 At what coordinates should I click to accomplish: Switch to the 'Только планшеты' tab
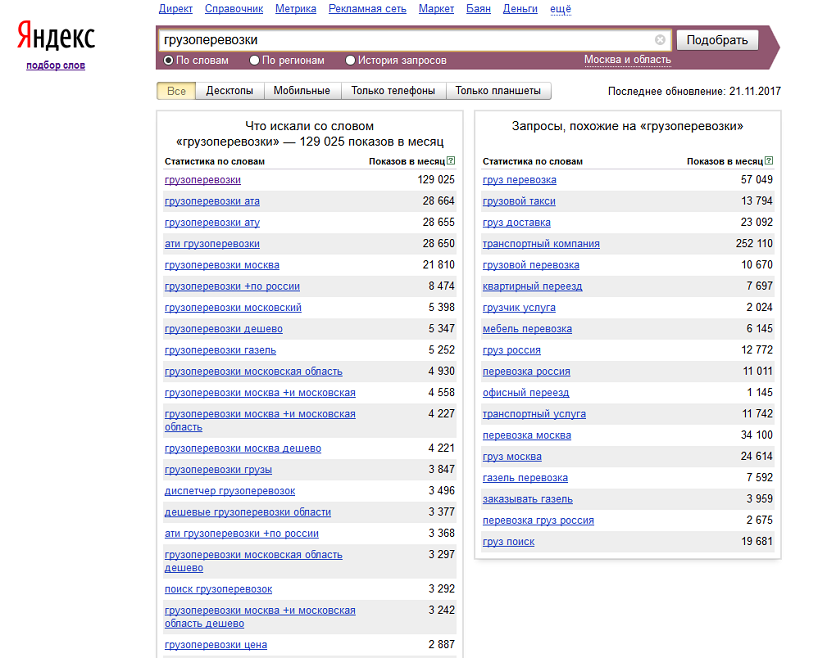click(x=498, y=91)
